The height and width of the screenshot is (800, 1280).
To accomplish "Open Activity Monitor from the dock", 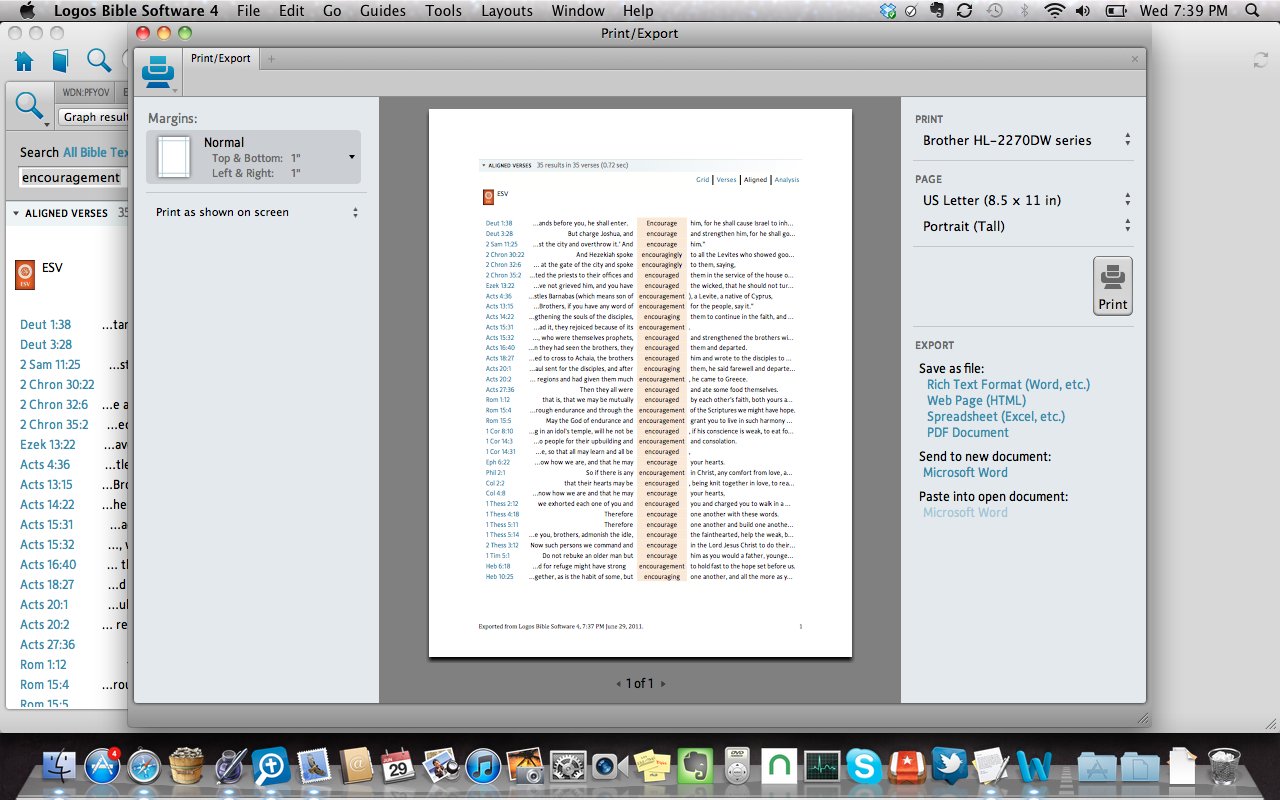I will pos(821,767).
